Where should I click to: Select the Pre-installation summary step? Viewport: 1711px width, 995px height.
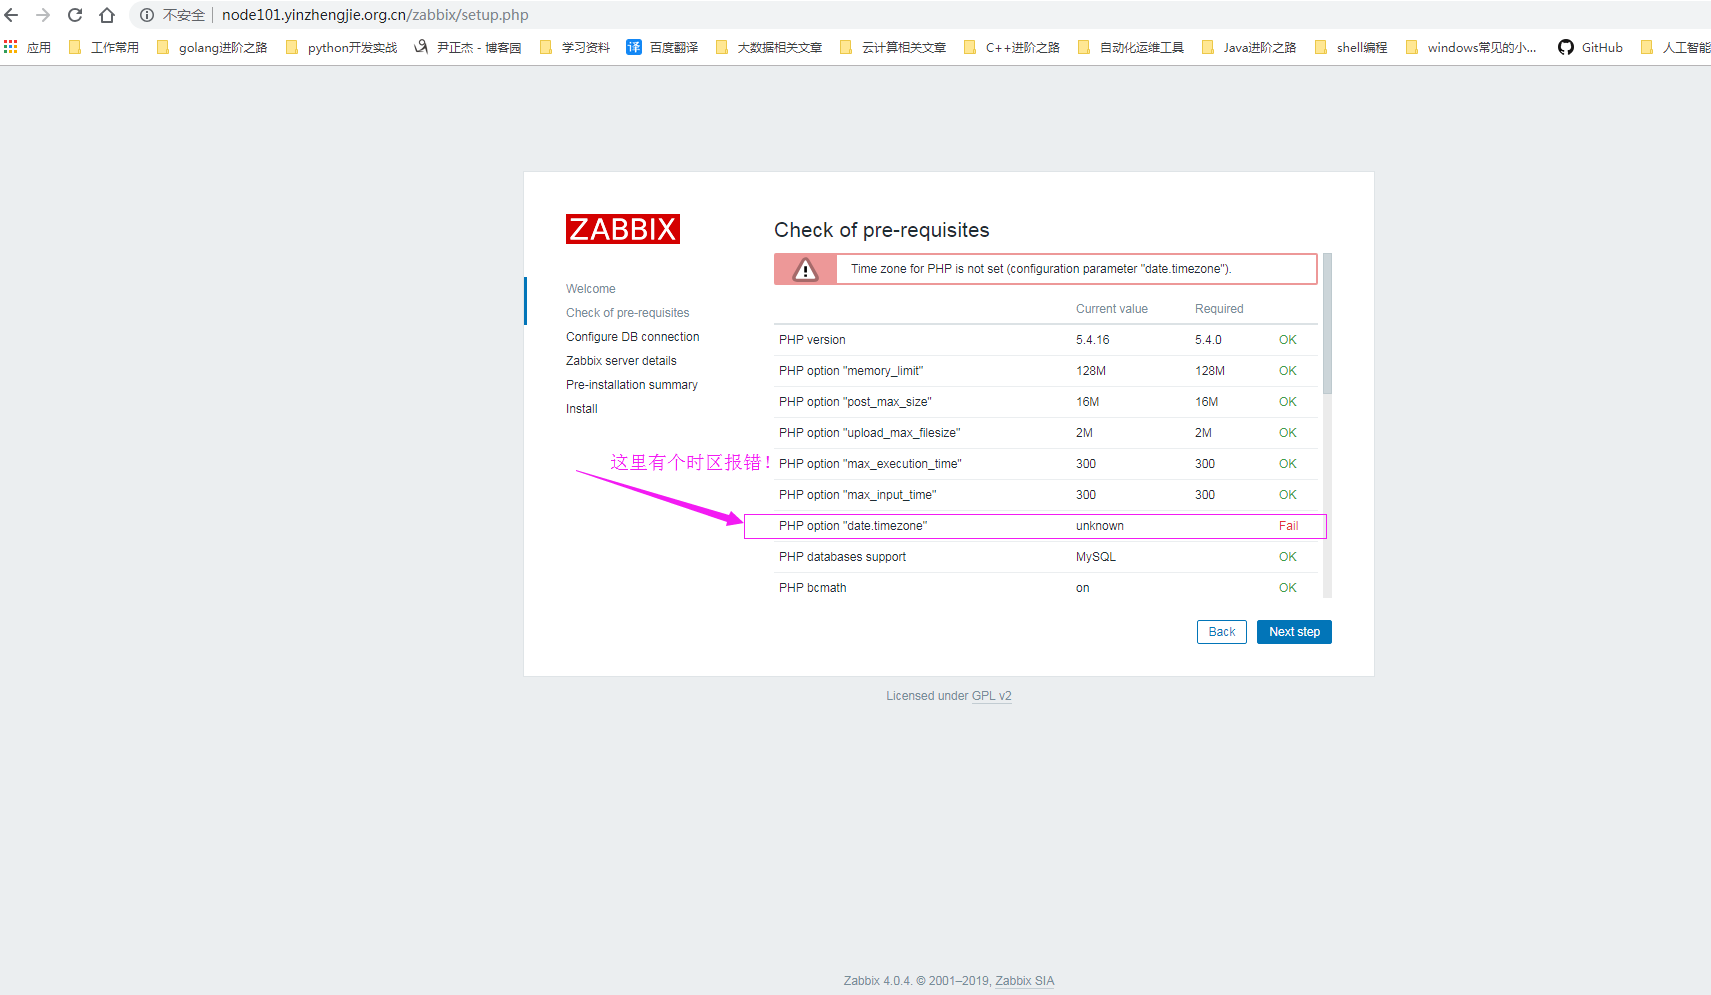coord(632,385)
